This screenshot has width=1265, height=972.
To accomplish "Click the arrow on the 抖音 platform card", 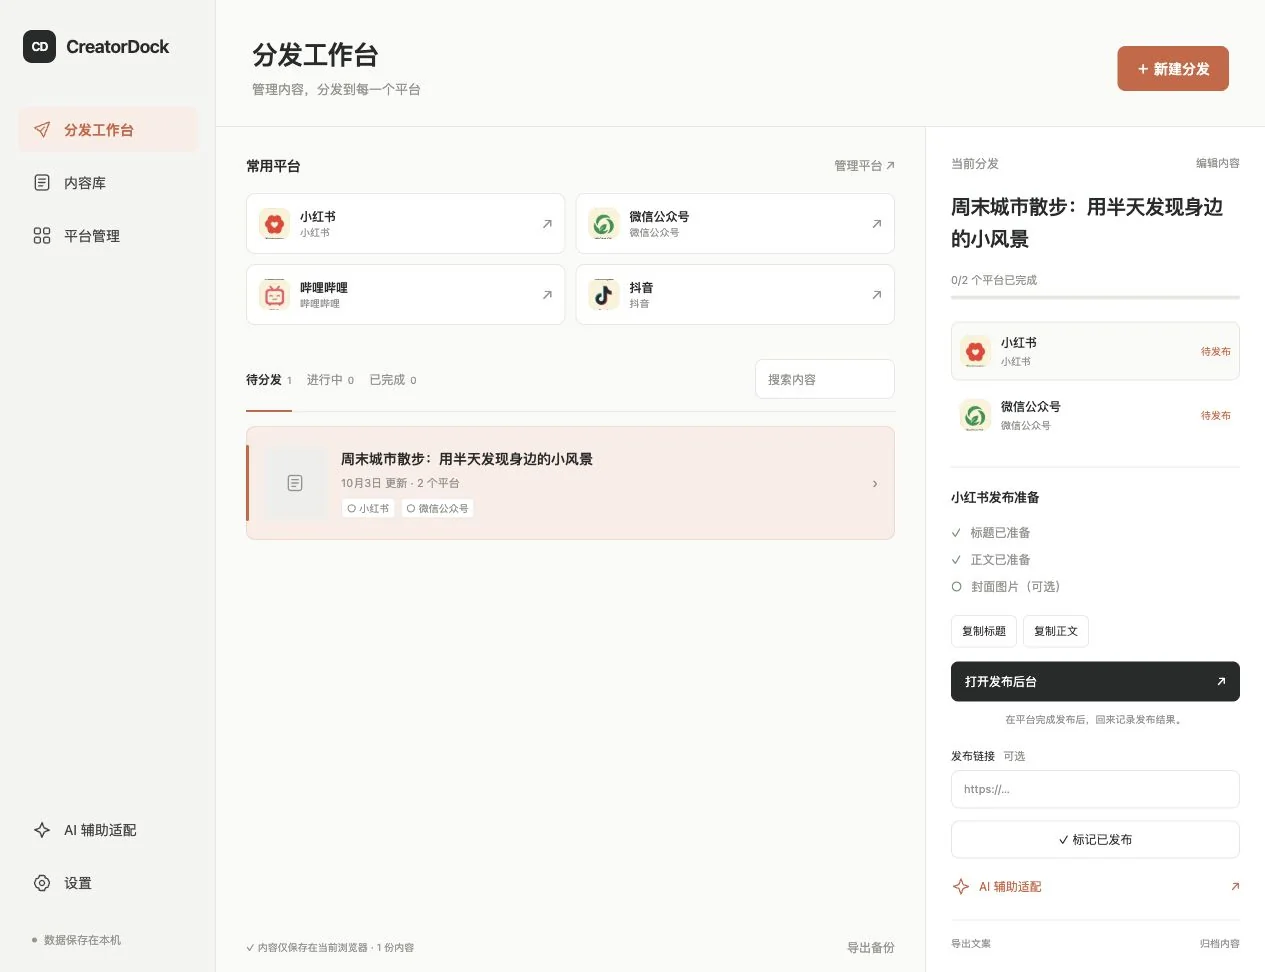I will click(x=877, y=295).
